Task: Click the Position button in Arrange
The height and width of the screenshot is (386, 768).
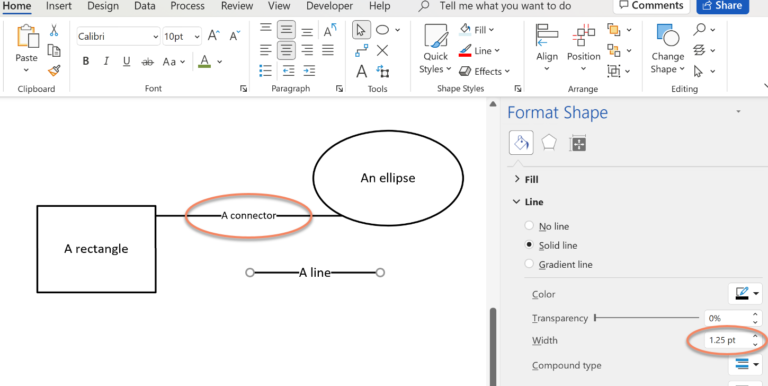Action: pyautogui.click(x=583, y=48)
